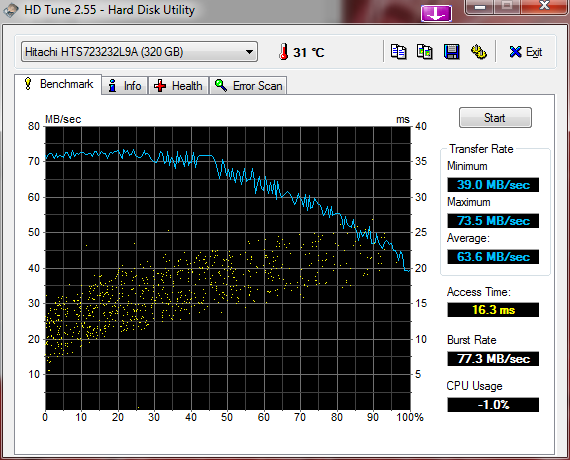Click the Health tab red cross icon

pos(160,86)
